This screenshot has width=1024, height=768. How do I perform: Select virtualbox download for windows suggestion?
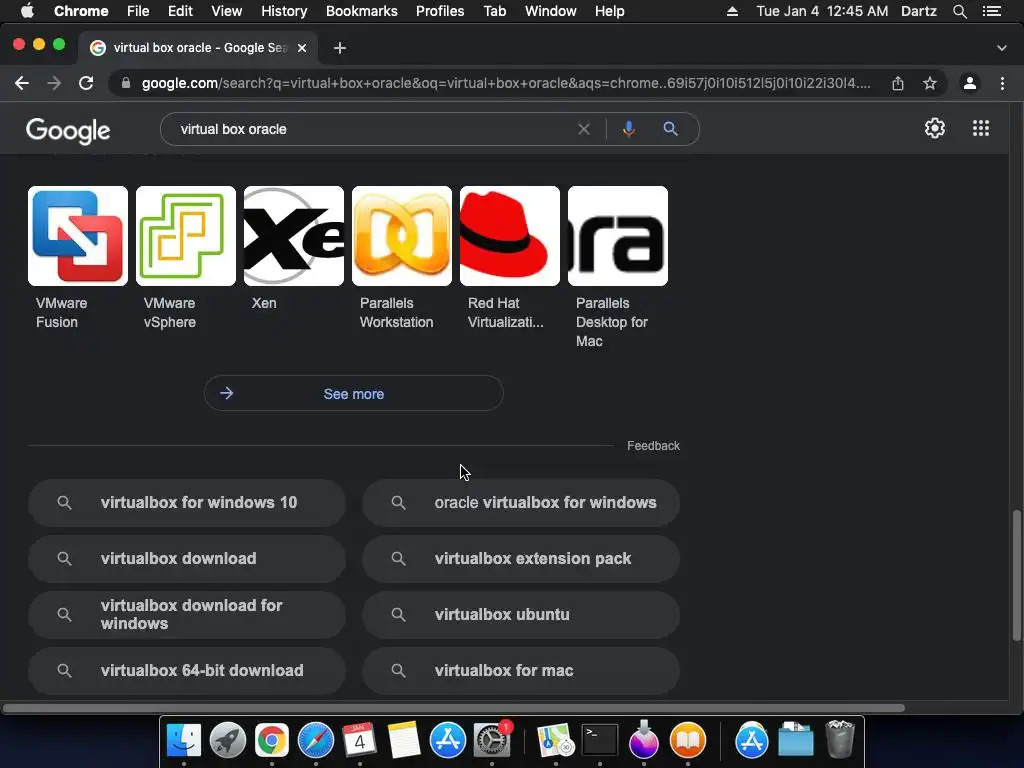click(x=187, y=615)
